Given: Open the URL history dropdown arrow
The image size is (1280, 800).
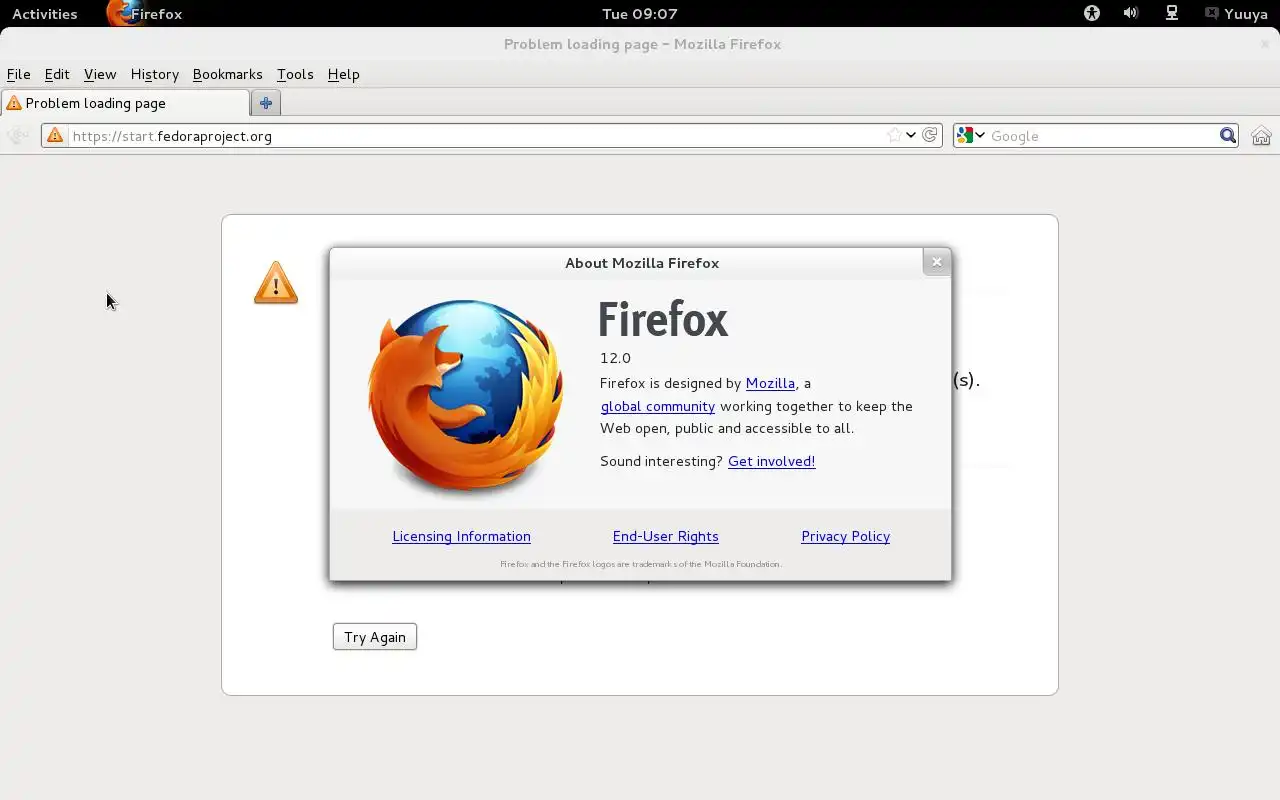Looking at the screenshot, I should [911, 135].
